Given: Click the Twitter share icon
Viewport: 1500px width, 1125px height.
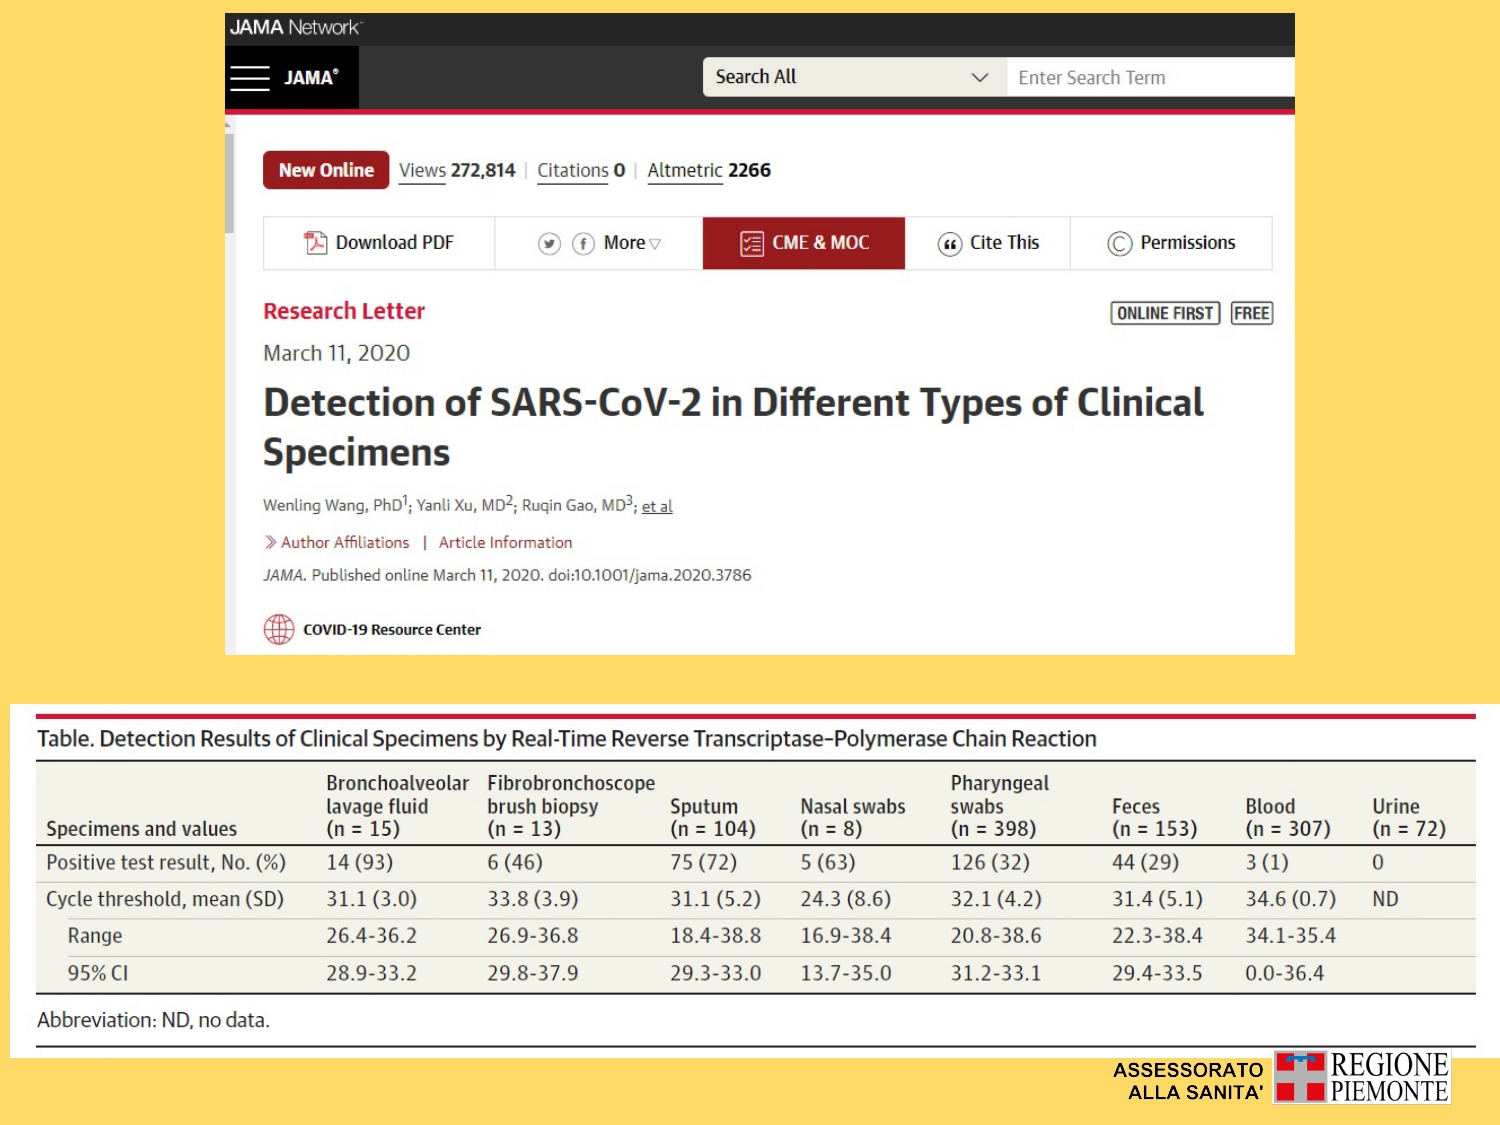Looking at the screenshot, I should (549, 244).
